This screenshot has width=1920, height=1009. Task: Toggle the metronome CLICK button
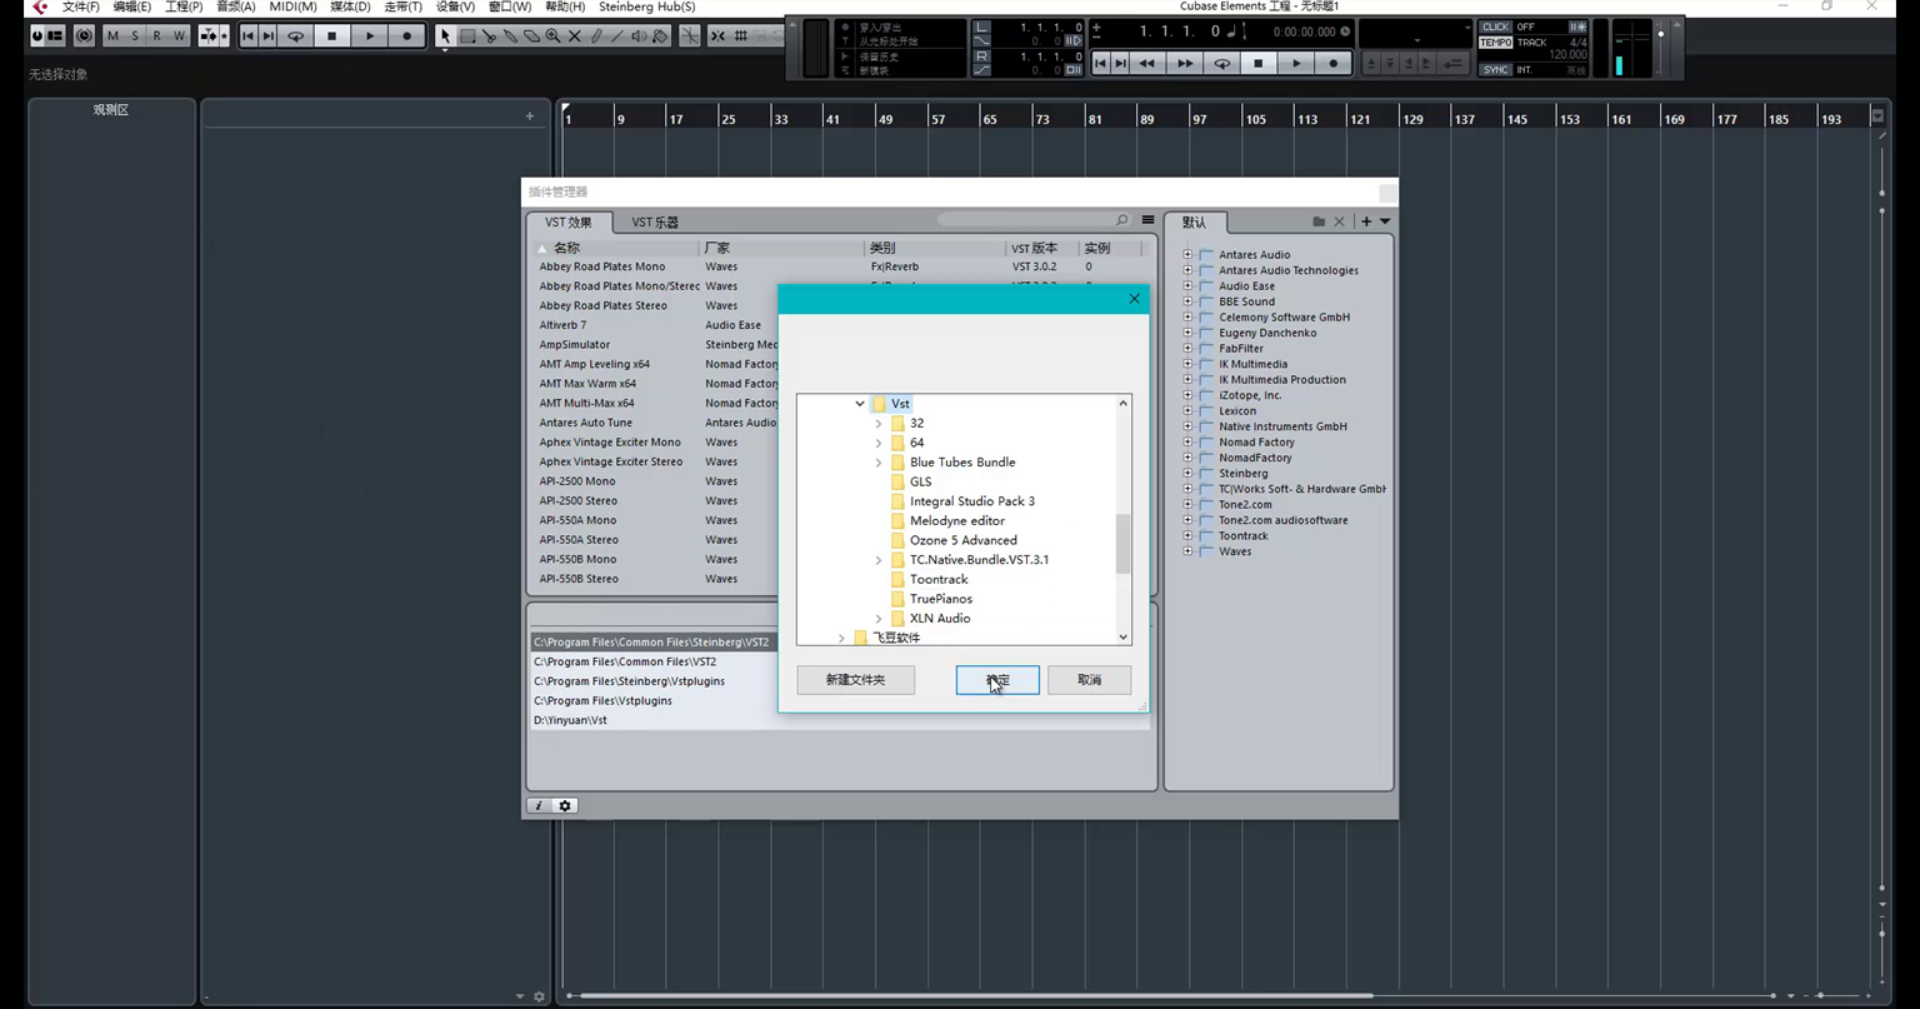point(1496,27)
